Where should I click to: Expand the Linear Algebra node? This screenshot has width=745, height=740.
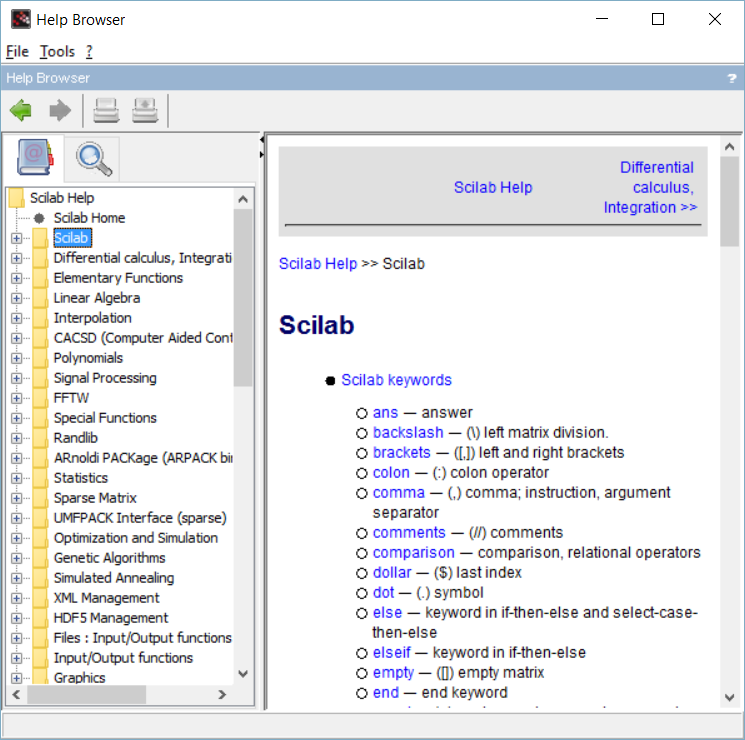pyautogui.click(x=17, y=298)
